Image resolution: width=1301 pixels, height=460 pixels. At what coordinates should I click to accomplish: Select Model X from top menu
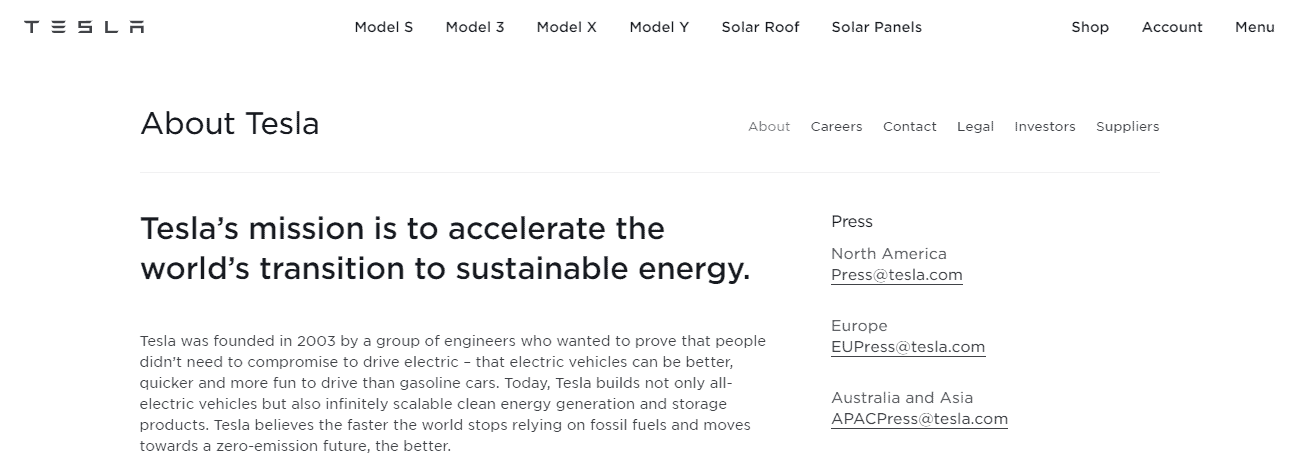pyautogui.click(x=566, y=27)
